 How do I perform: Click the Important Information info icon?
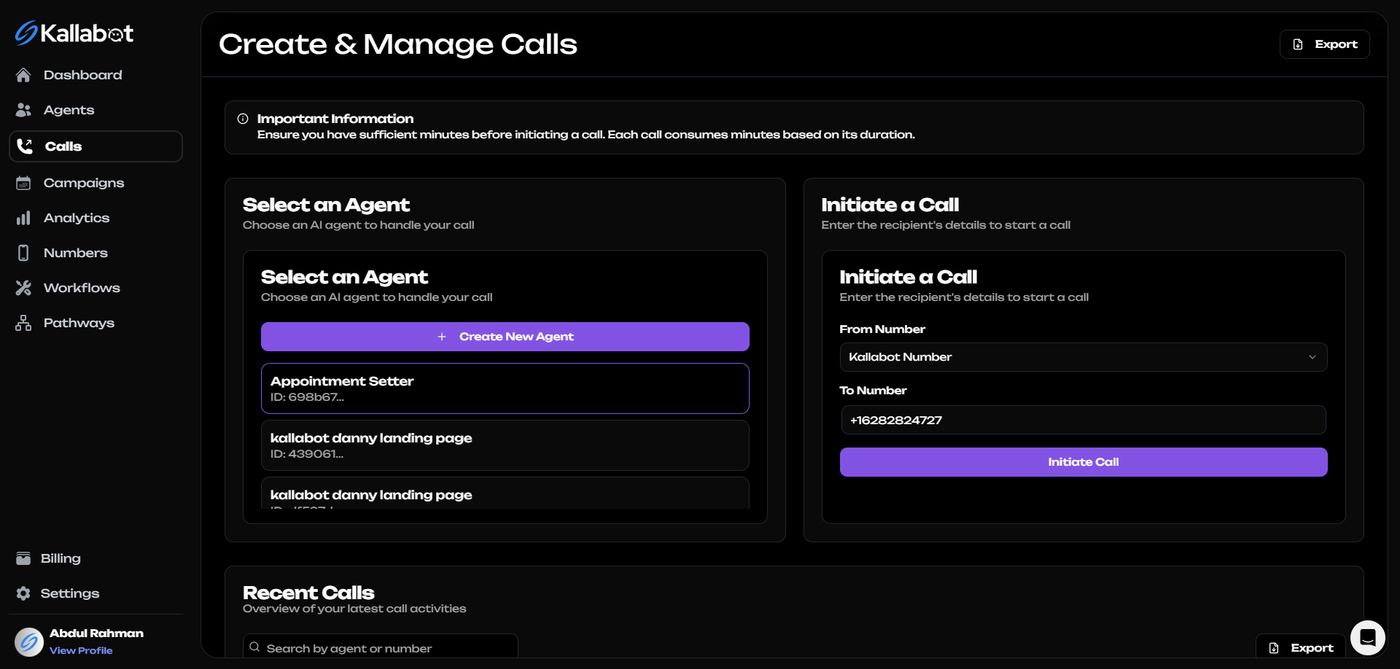pyautogui.click(x=242, y=119)
